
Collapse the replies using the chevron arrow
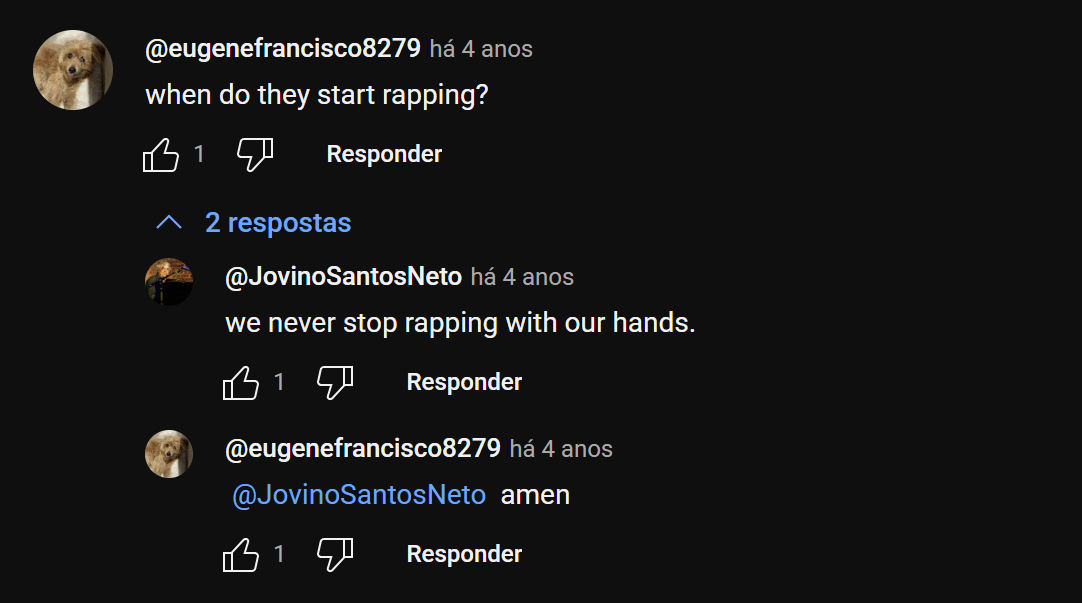click(169, 222)
